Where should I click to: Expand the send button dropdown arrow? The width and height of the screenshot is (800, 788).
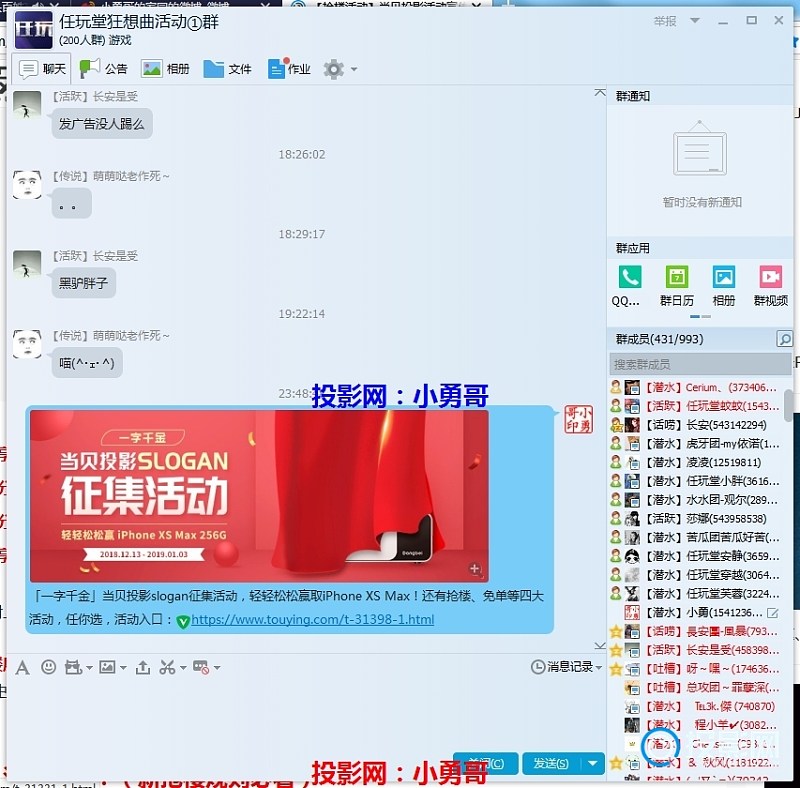point(593,764)
